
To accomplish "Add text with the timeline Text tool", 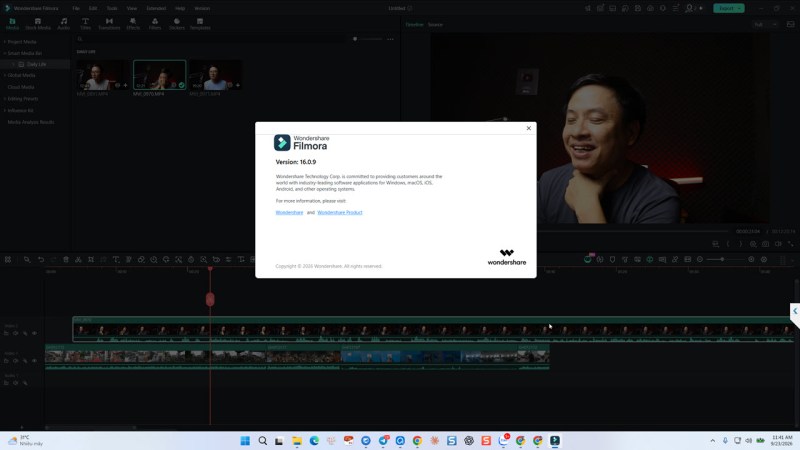I will [x=116, y=260].
